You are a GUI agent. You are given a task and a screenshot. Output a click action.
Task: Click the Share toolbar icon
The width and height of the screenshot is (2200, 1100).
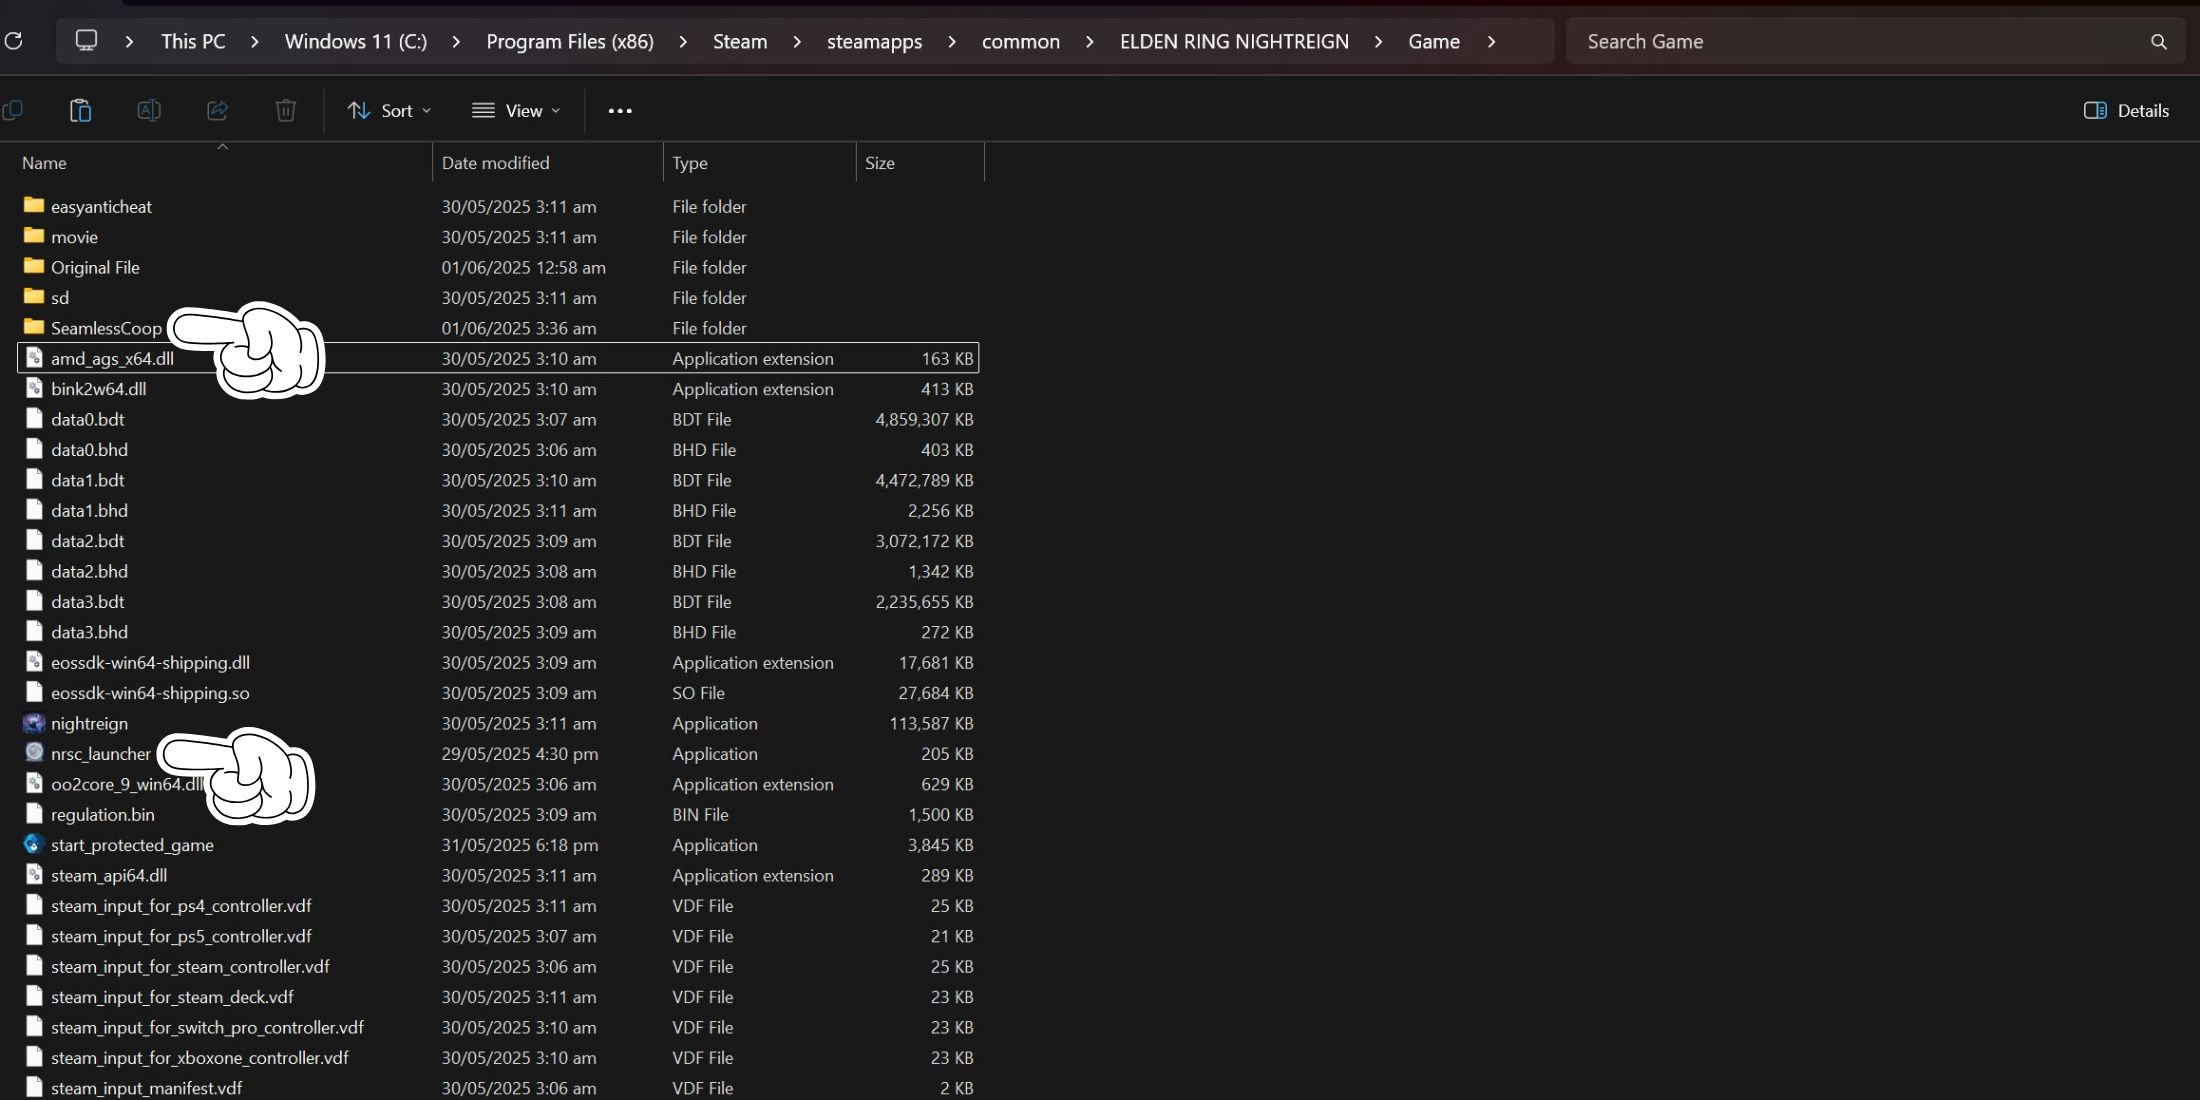point(217,110)
